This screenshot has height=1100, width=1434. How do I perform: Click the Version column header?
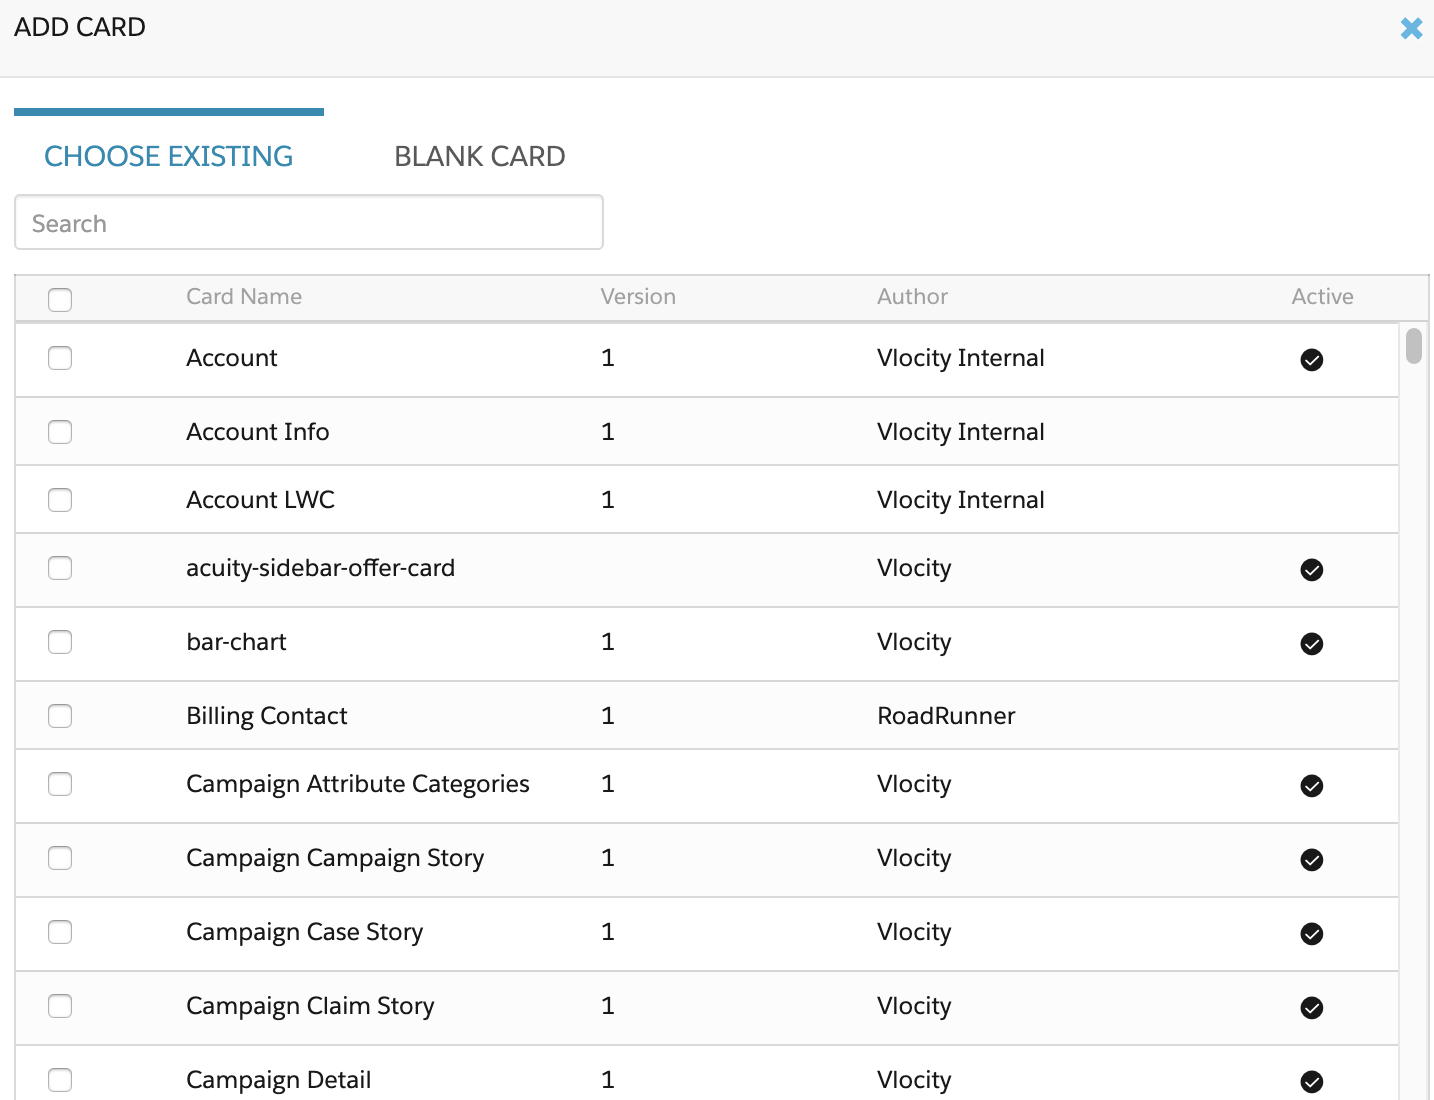638,296
